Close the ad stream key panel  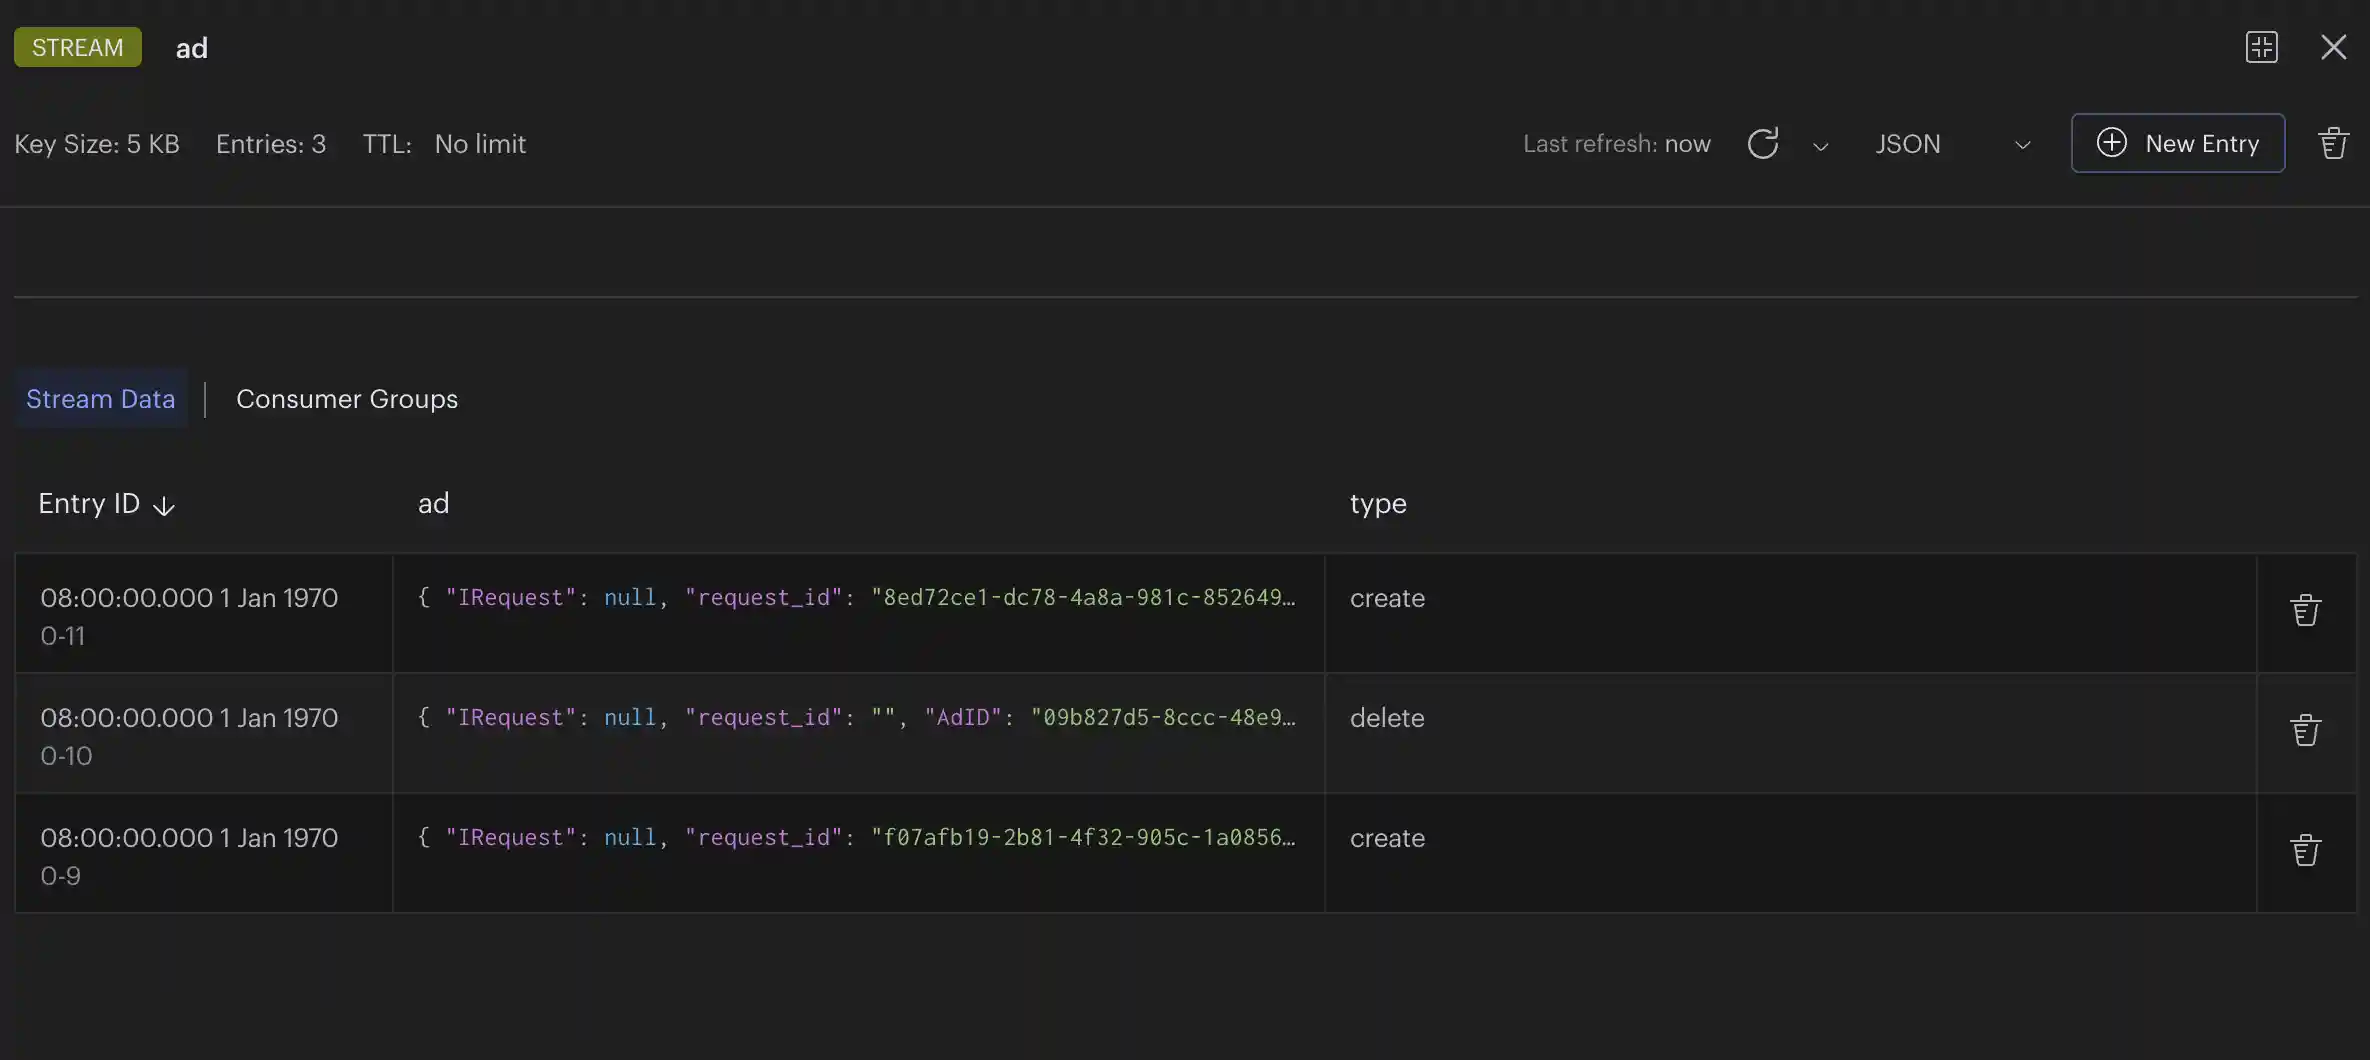click(2333, 47)
